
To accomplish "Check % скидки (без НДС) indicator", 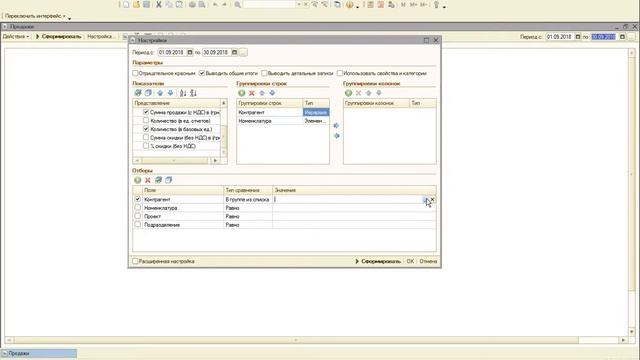I will coord(146,146).
